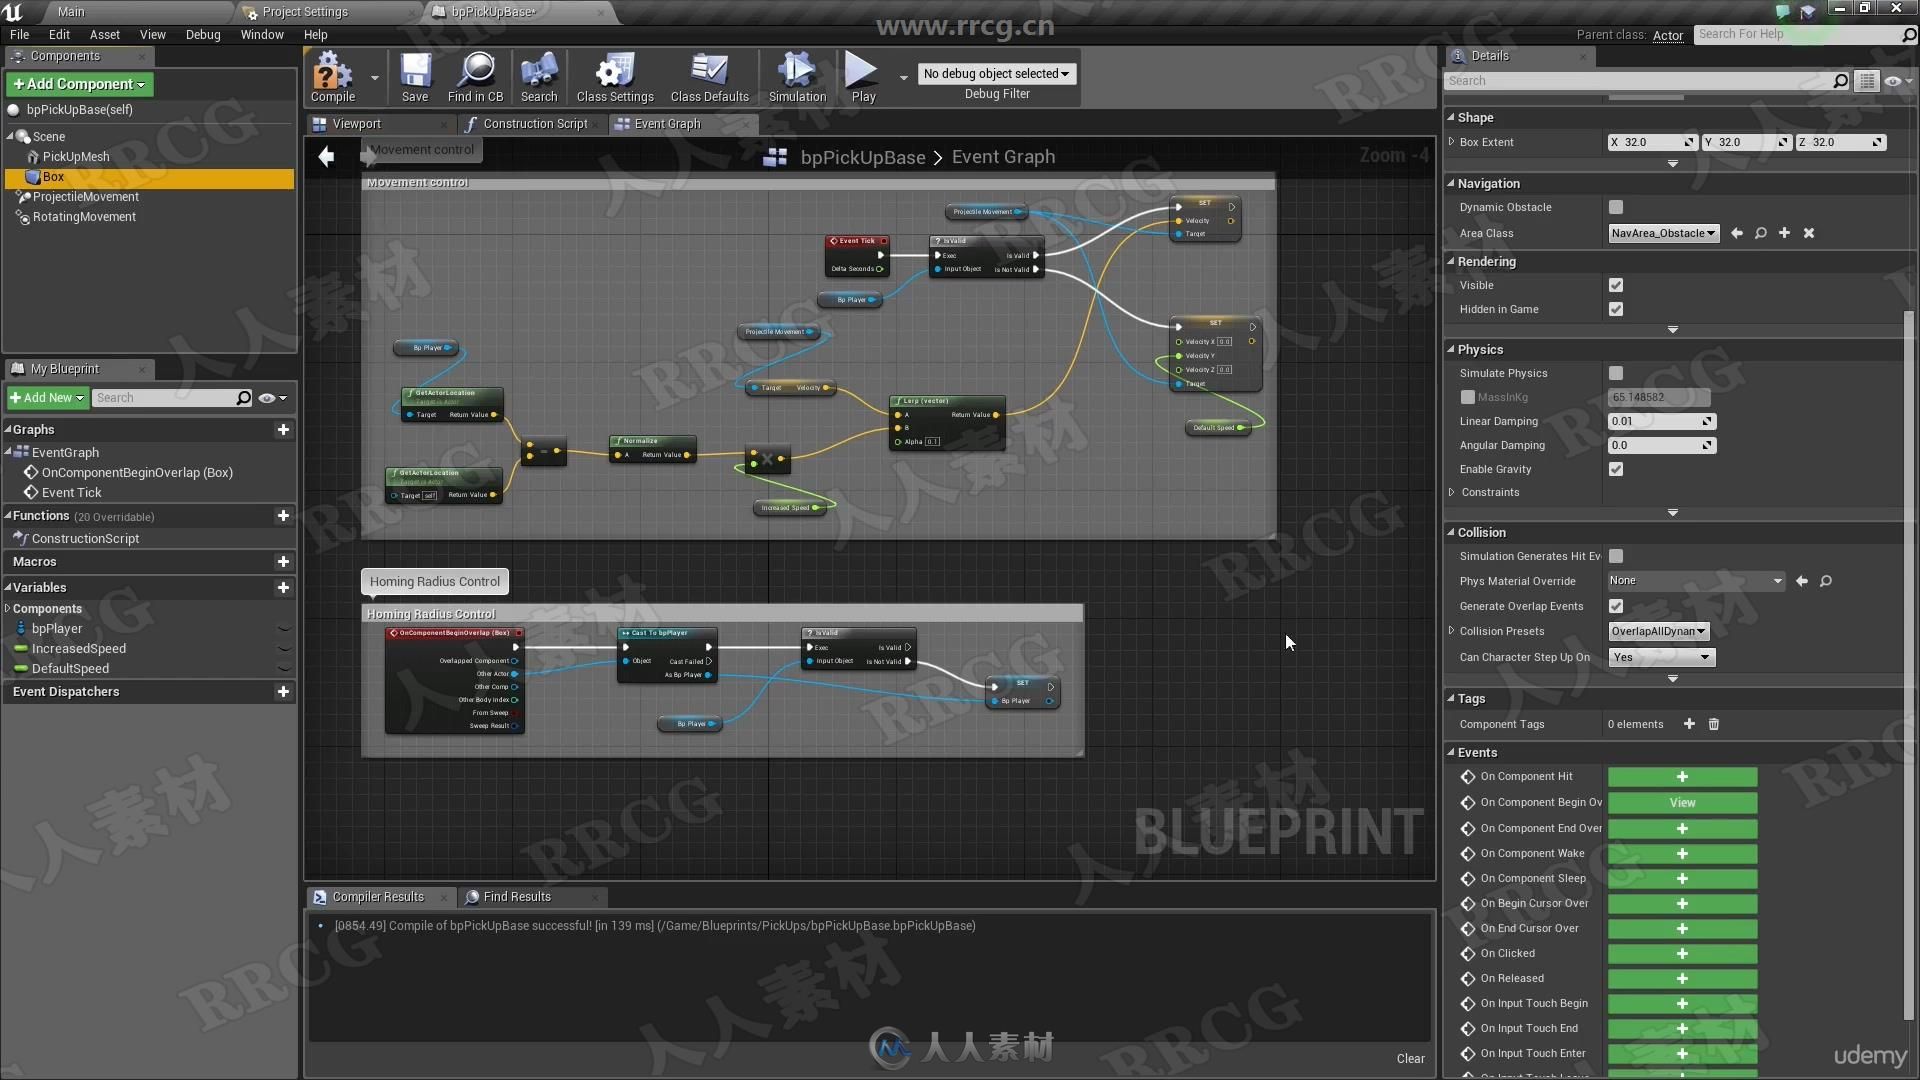Enable Dynamic Obstacle checkbox
The image size is (1920, 1080).
pos(1615,207)
